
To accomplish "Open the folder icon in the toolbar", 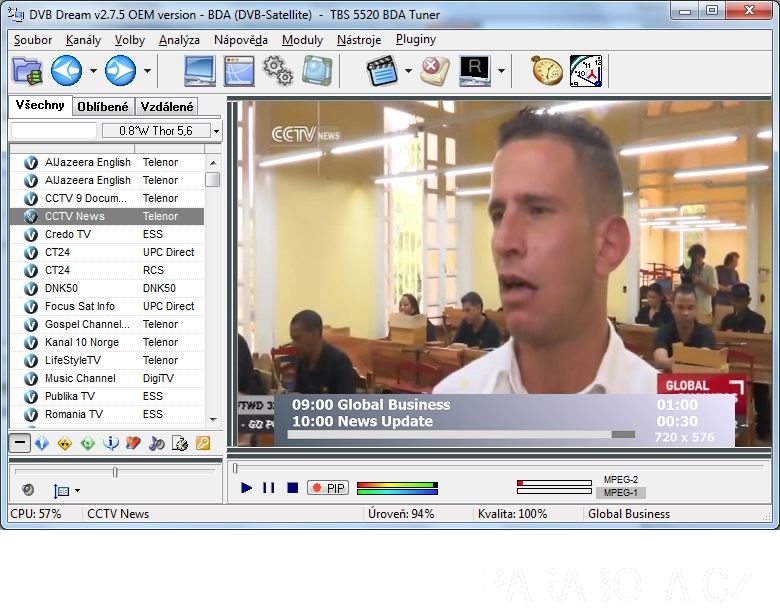I will (x=27, y=71).
